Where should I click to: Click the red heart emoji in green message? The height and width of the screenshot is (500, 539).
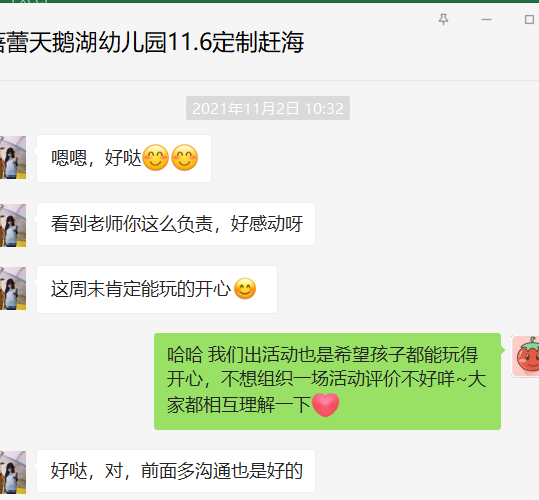pos(325,405)
